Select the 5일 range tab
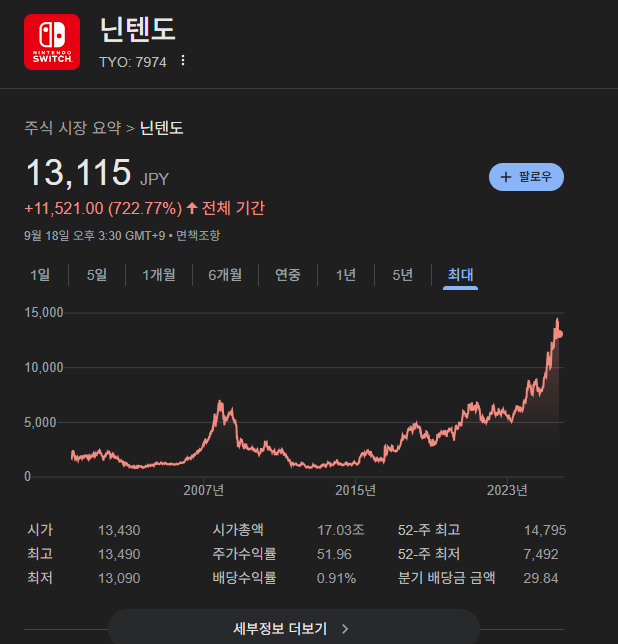 click(x=96, y=275)
